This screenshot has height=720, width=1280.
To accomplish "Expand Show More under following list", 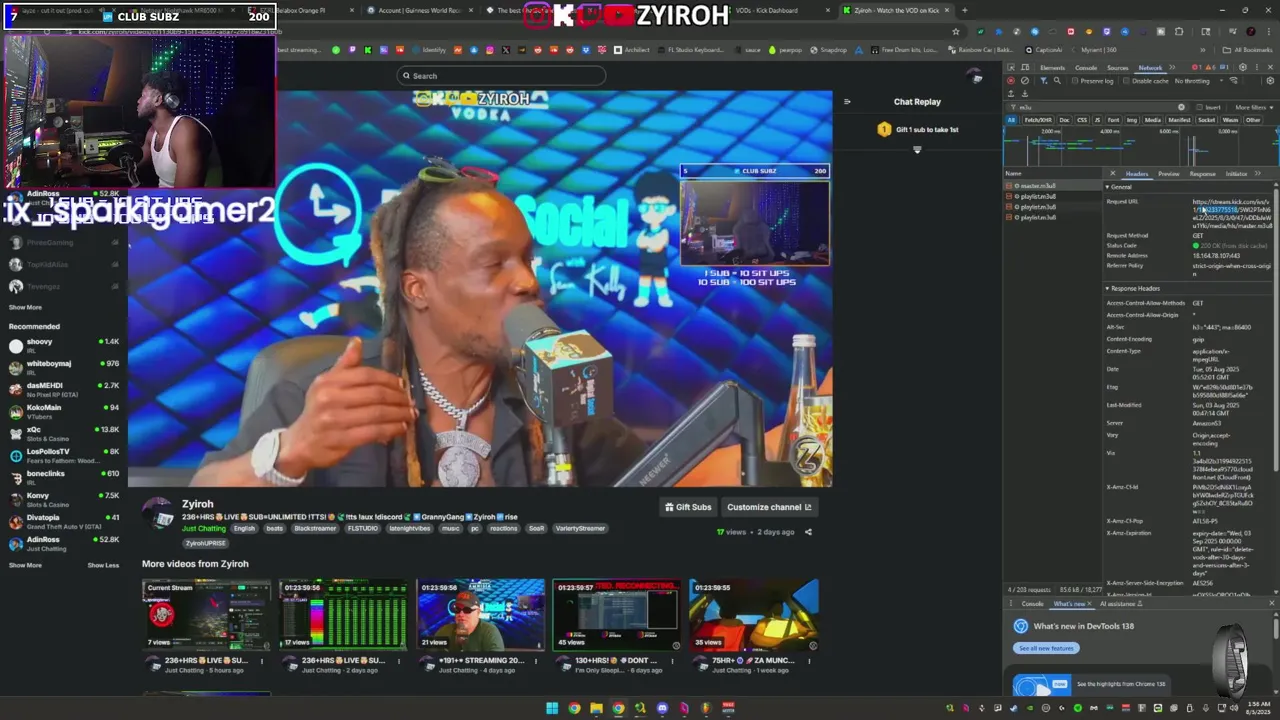I will point(25,307).
